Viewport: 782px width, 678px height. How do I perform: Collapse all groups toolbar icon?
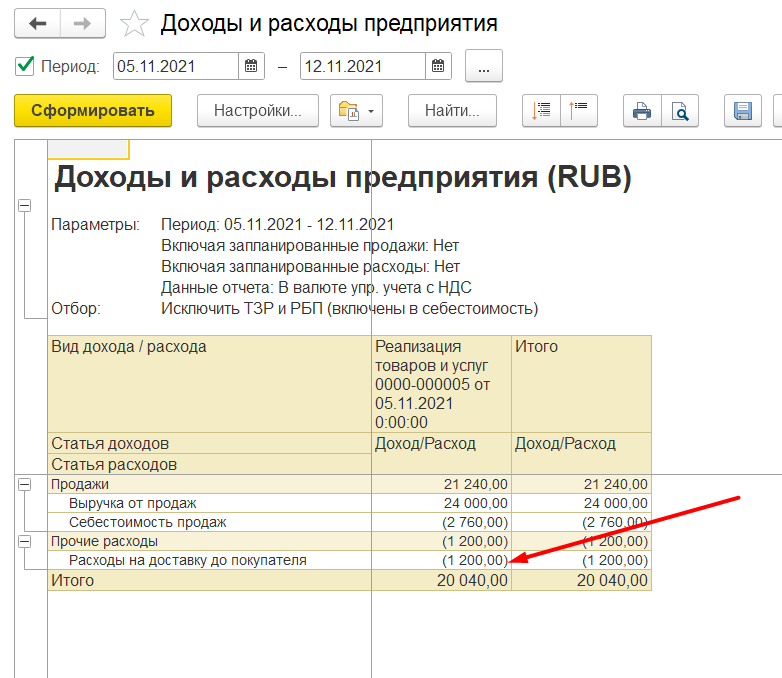tap(579, 110)
